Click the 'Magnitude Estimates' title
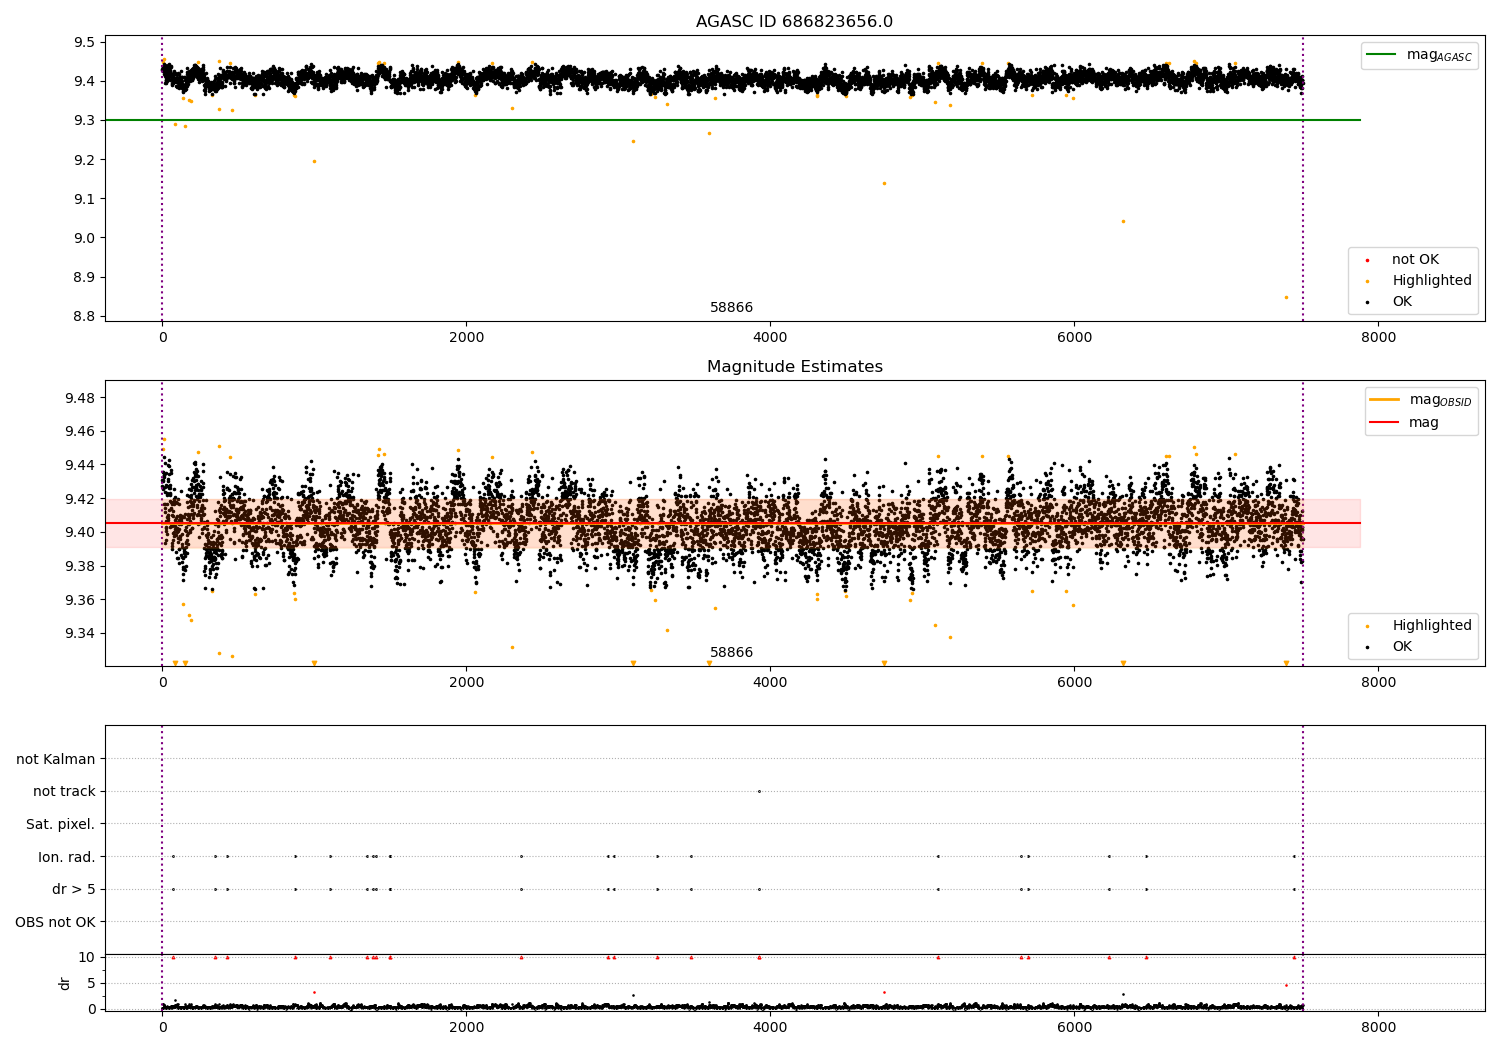 click(x=794, y=367)
